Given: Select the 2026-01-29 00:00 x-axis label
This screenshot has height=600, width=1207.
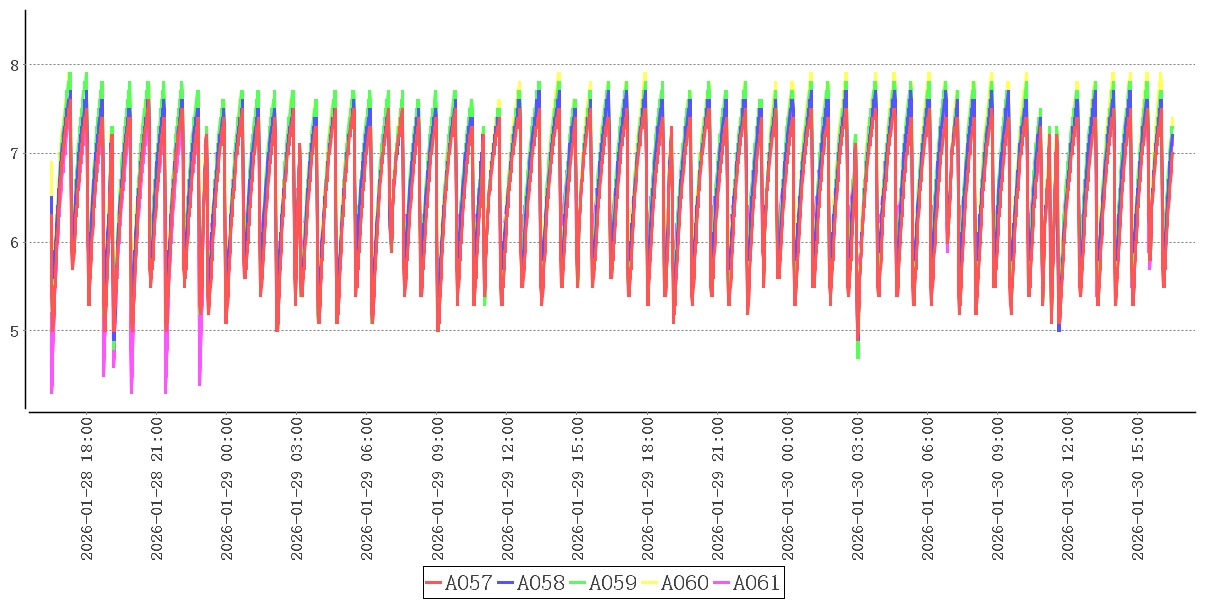Looking at the screenshot, I should pyautogui.click(x=226, y=489).
